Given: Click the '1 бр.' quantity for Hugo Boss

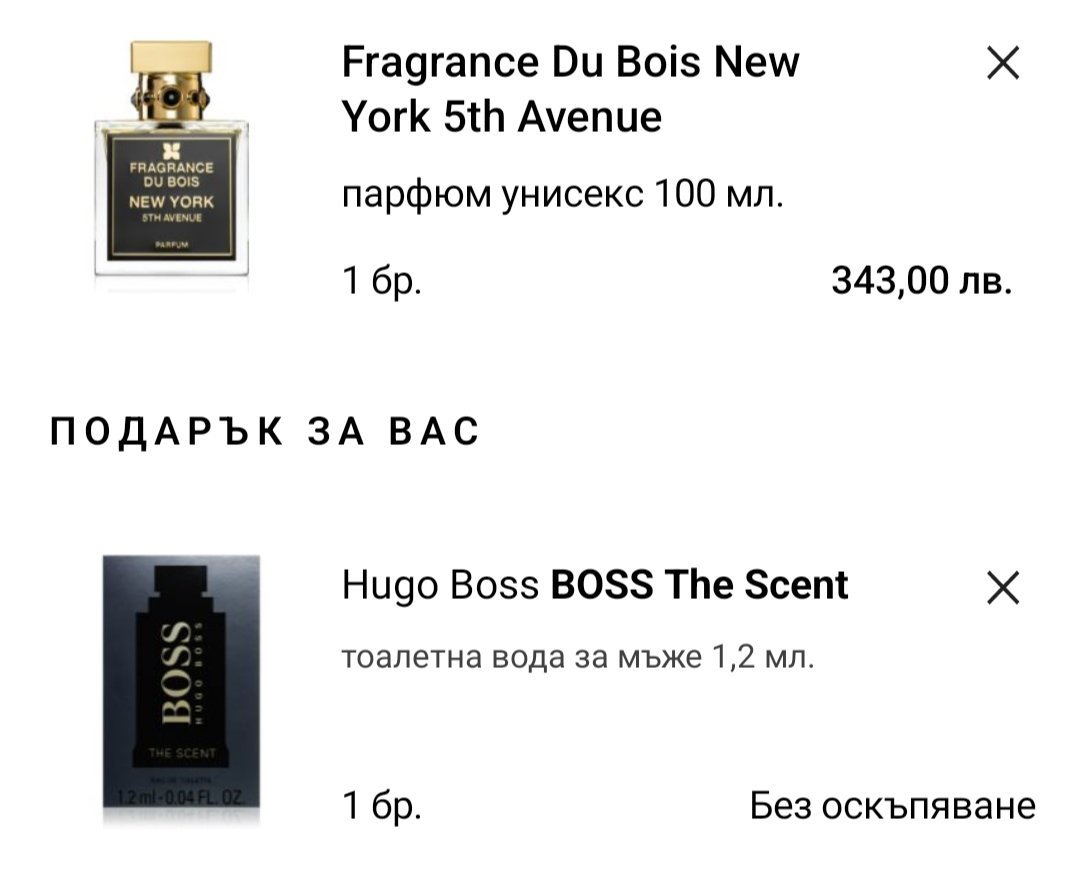Looking at the screenshot, I should [x=382, y=805].
